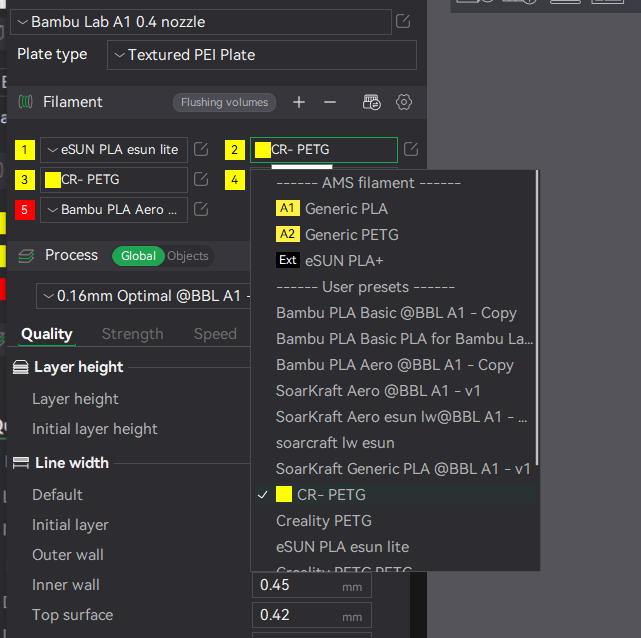Screen dimensions: 641x638
Task: Click the Inner wall label
Action: [66, 585]
